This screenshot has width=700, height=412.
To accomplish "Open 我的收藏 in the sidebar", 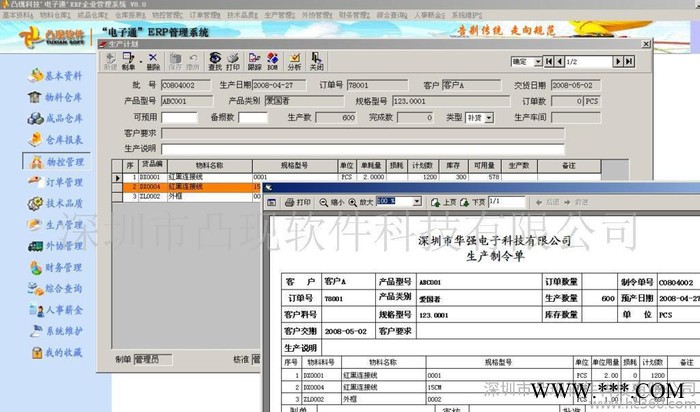I will pyautogui.click(x=55, y=353).
